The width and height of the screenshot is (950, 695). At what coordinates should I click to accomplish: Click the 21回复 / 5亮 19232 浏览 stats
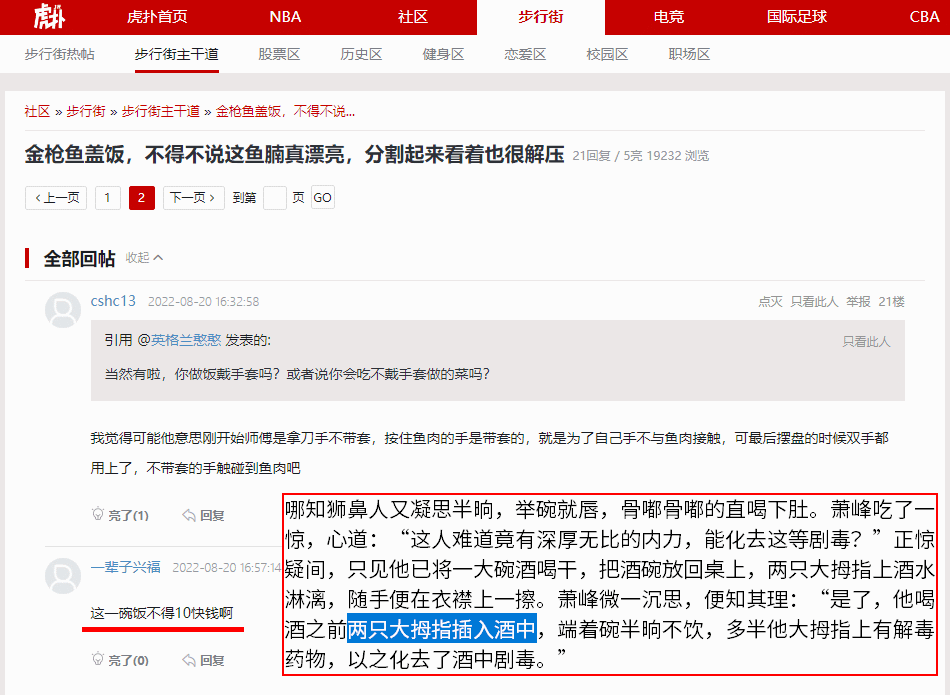pyautogui.click(x=640, y=156)
